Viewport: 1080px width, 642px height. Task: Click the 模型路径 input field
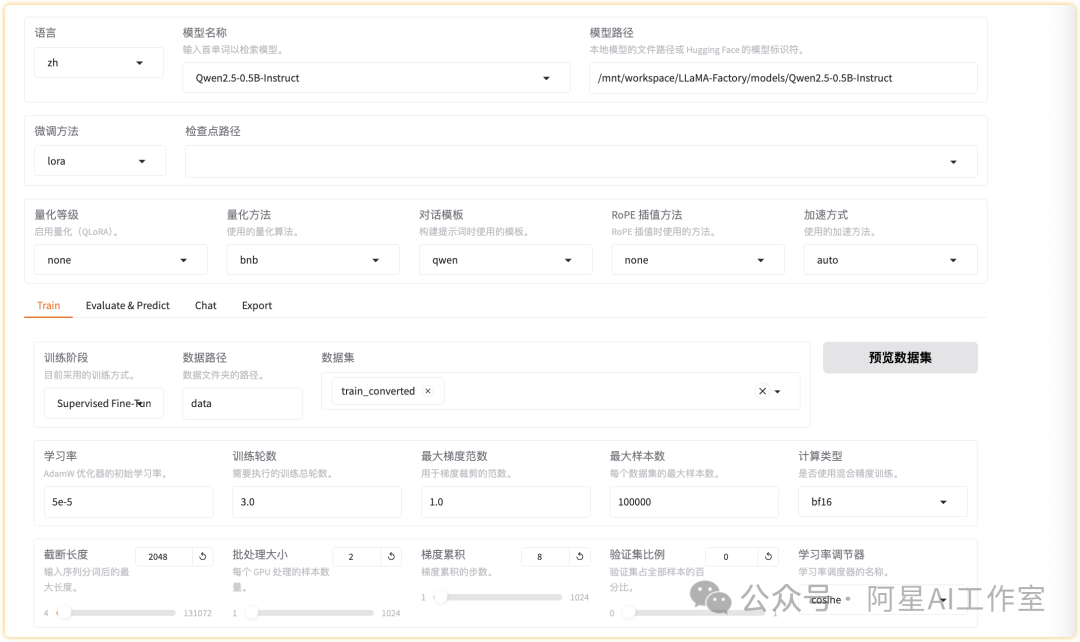[783, 78]
